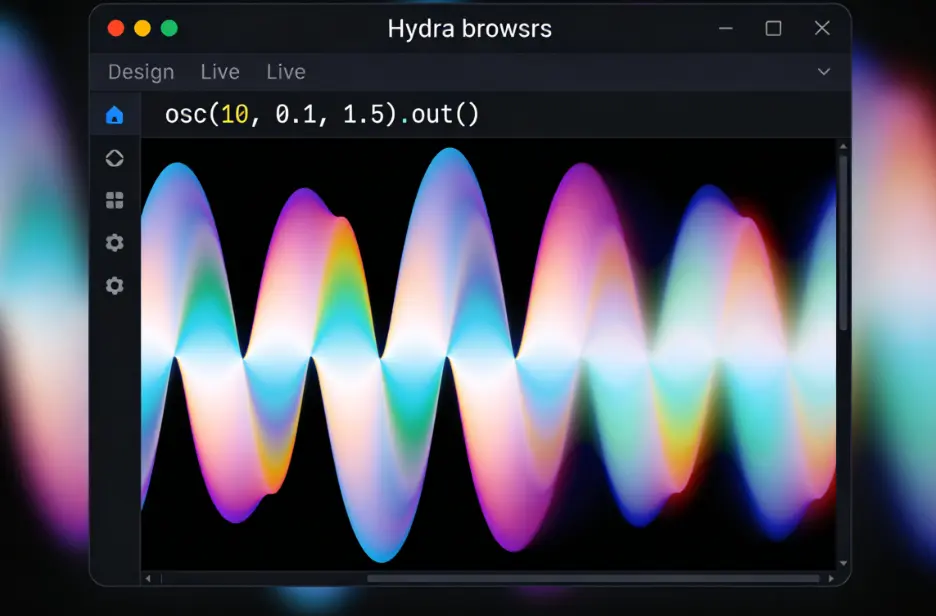Image resolution: width=936 pixels, height=616 pixels.
Task: Switch to the Design tab
Action: (x=141, y=72)
